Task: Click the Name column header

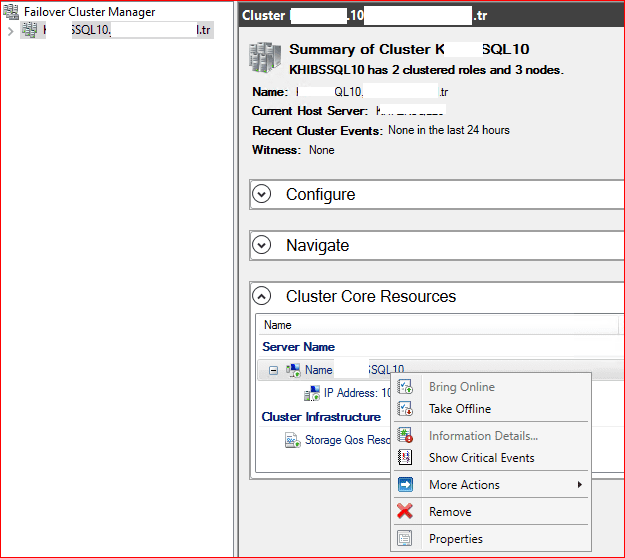Action: click(x=278, y=325)
